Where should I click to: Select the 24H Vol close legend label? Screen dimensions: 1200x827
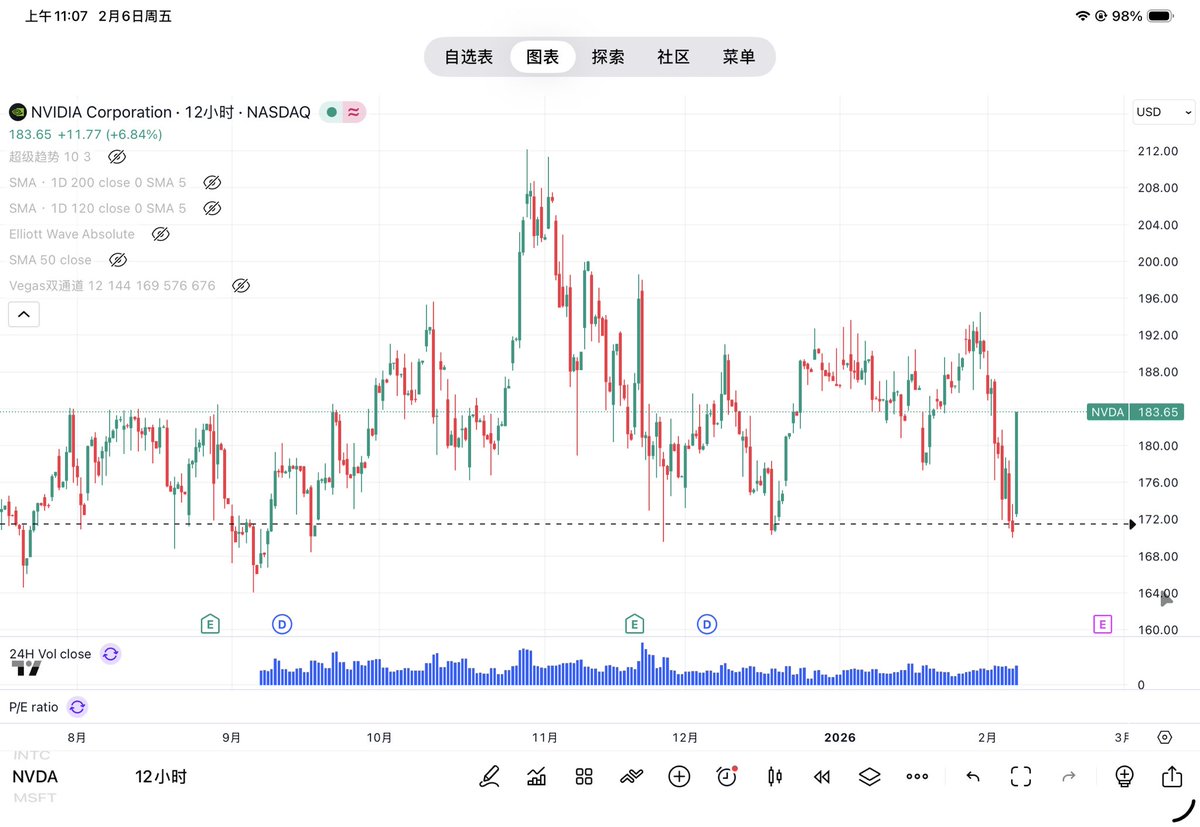pyautogui.click(x=50, y=654)
